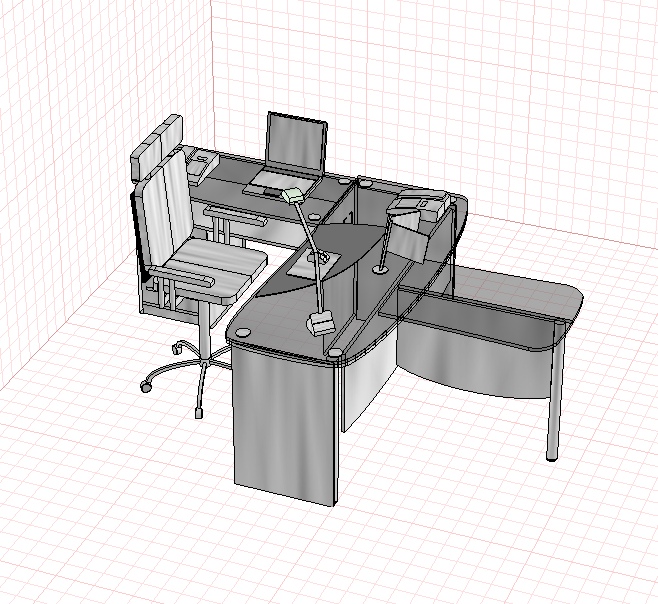Click the laptop keyboard base

(x=279, y=184)
